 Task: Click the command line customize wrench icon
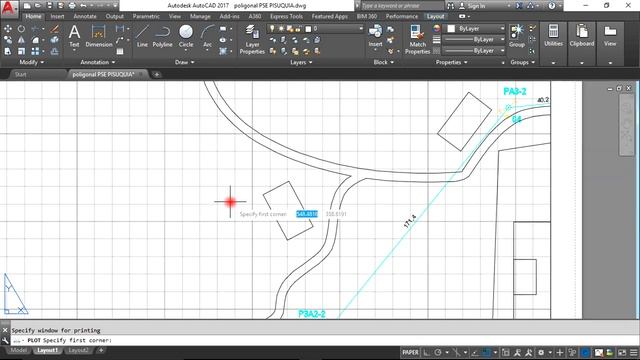click(x=5, y=340)
